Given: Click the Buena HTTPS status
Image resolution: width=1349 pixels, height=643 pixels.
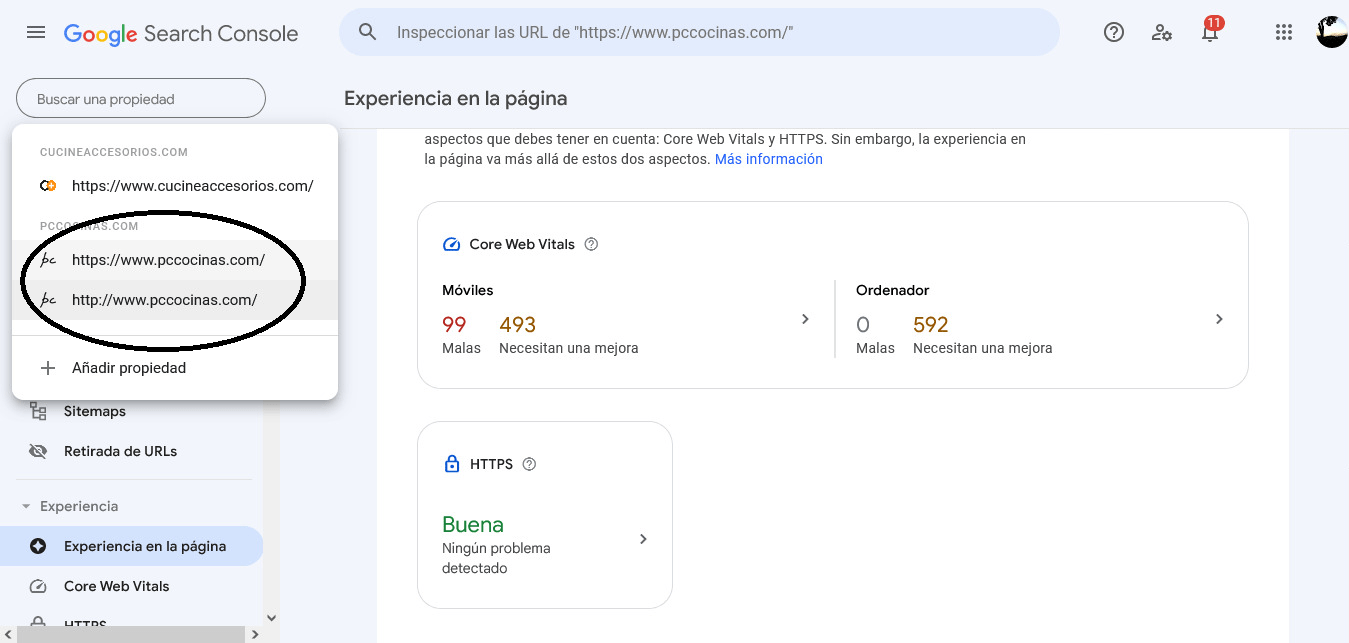Looking at the screenshot, I should point(473,524).
